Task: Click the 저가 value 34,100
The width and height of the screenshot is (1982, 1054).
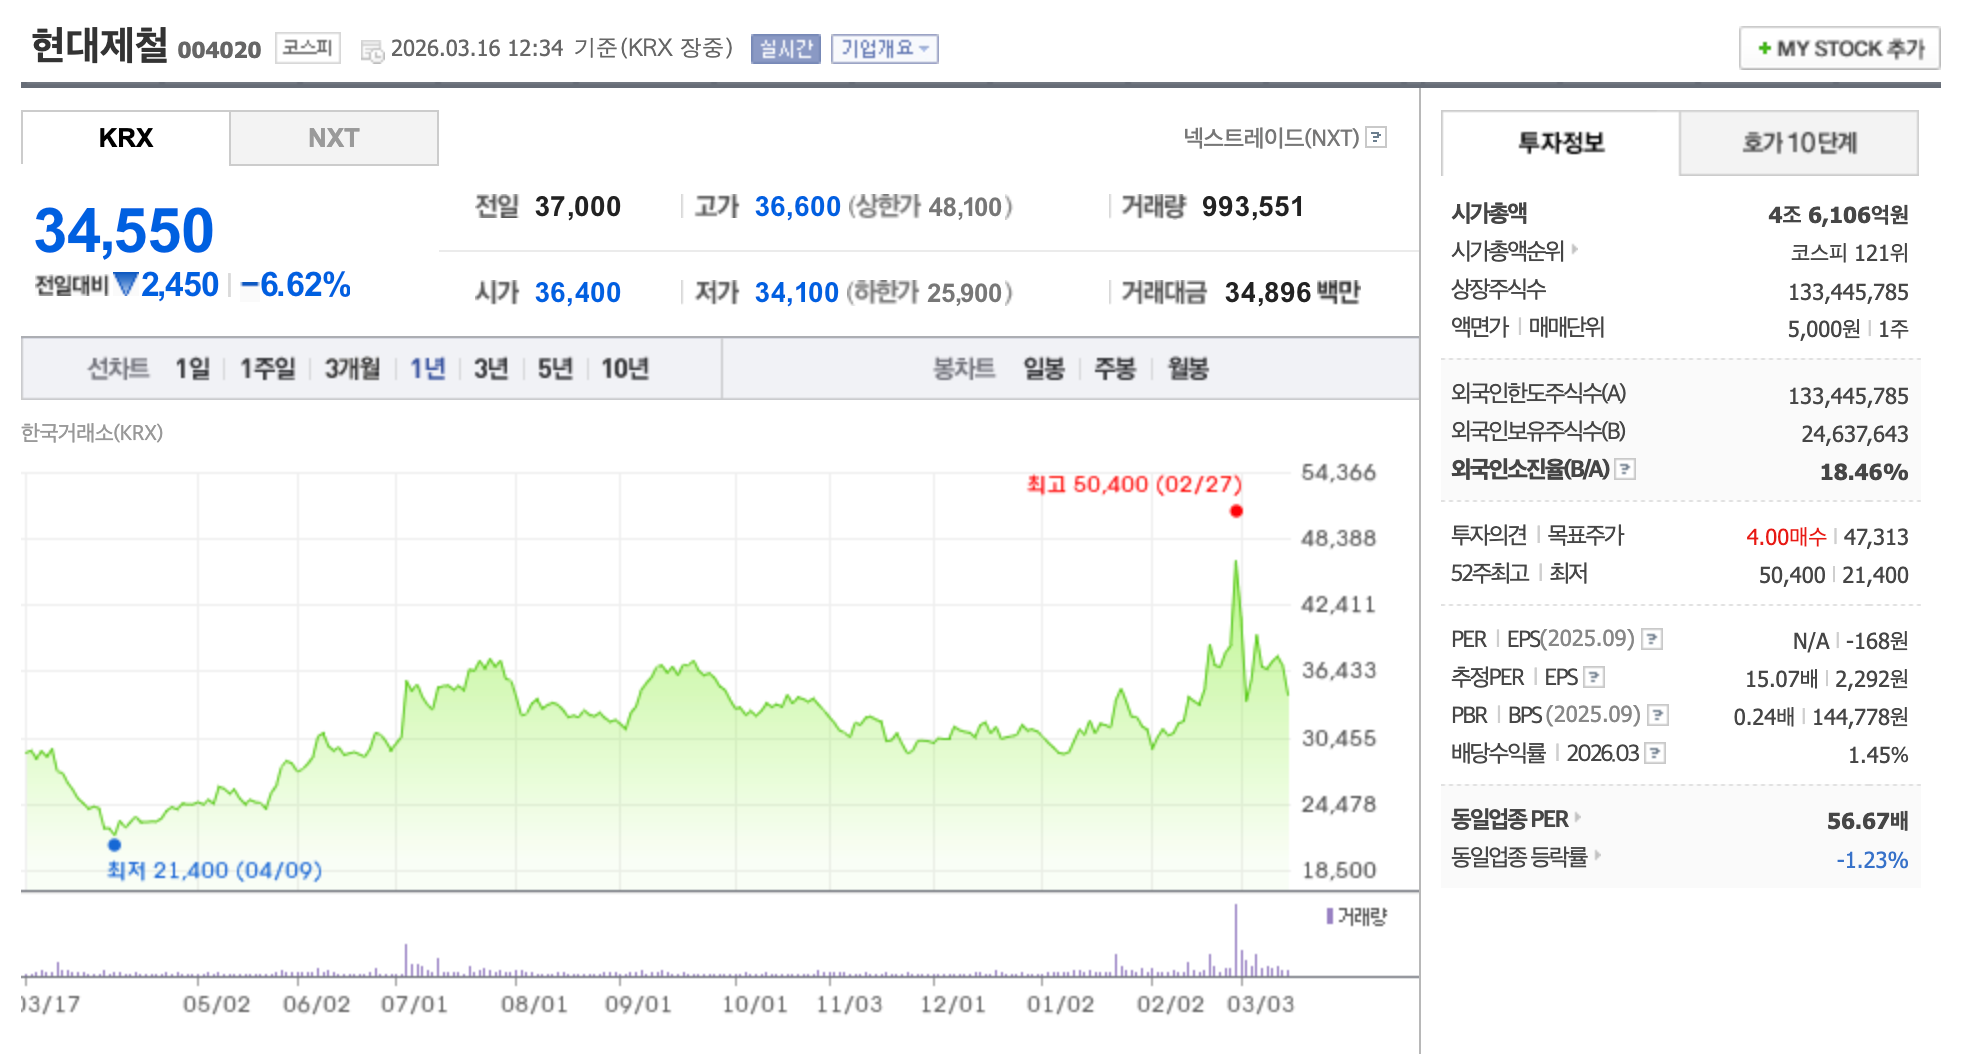Action: [796, 293]
